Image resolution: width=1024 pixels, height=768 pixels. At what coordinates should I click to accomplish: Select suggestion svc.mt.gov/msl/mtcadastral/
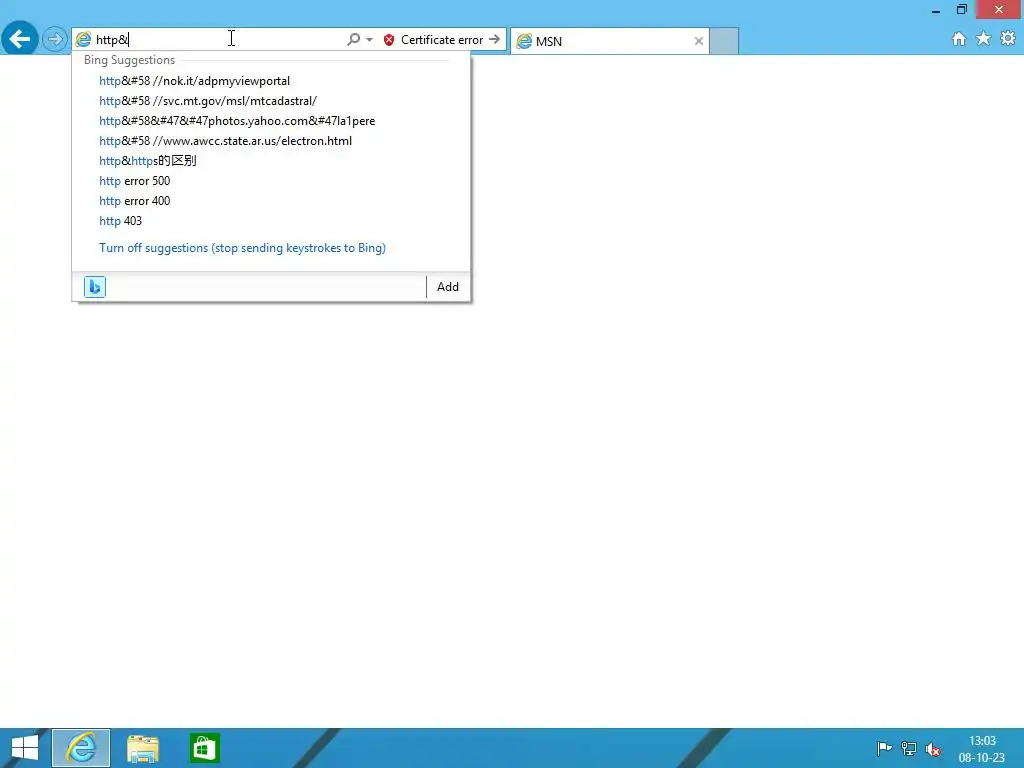271,101
